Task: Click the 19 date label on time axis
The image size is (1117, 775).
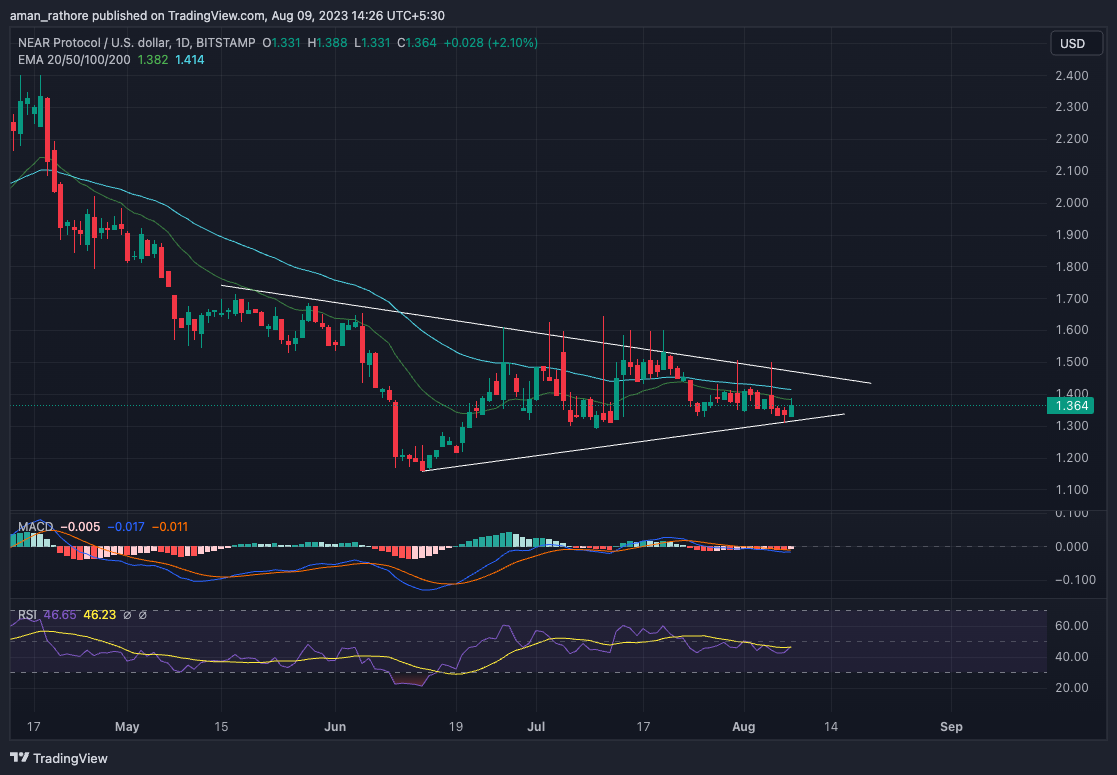Action: (456, 727)
